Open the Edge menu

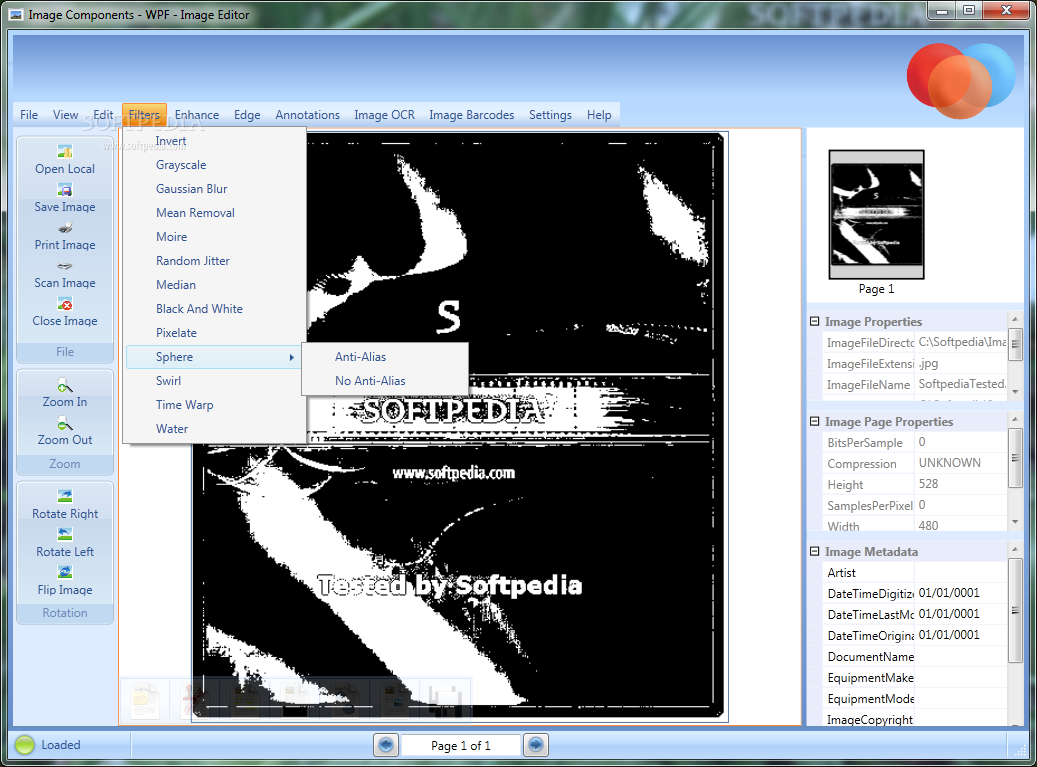click(247, 115)
